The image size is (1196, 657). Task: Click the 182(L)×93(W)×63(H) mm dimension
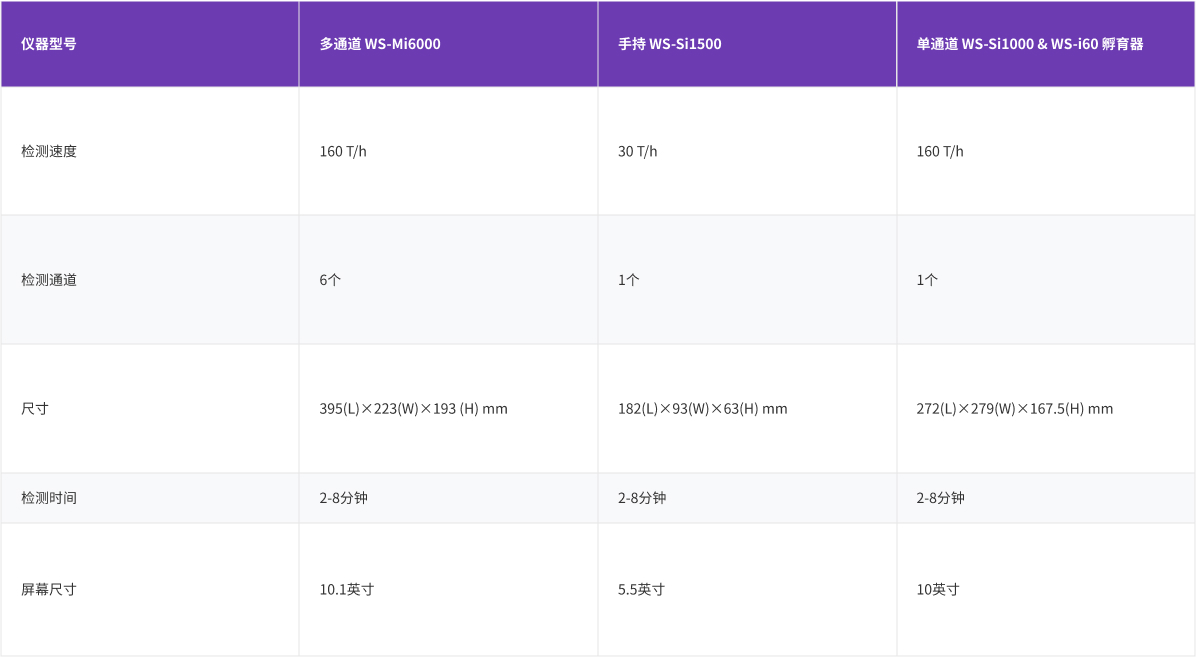pos(702,409)
